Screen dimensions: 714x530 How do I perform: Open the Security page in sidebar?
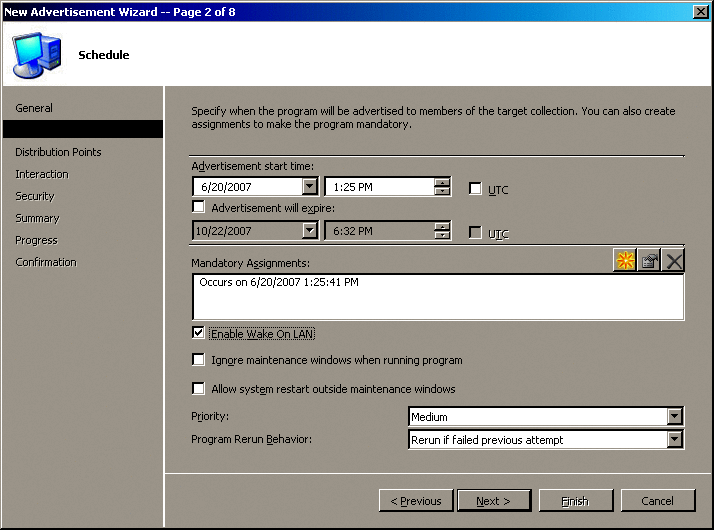click(35, 196)
